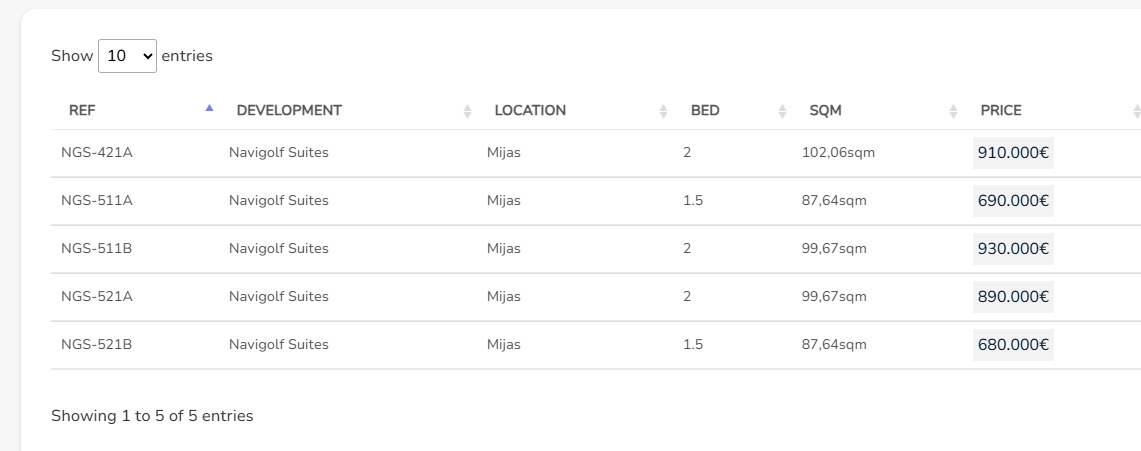Click the 680.000€ price badge

(1013, 345)
